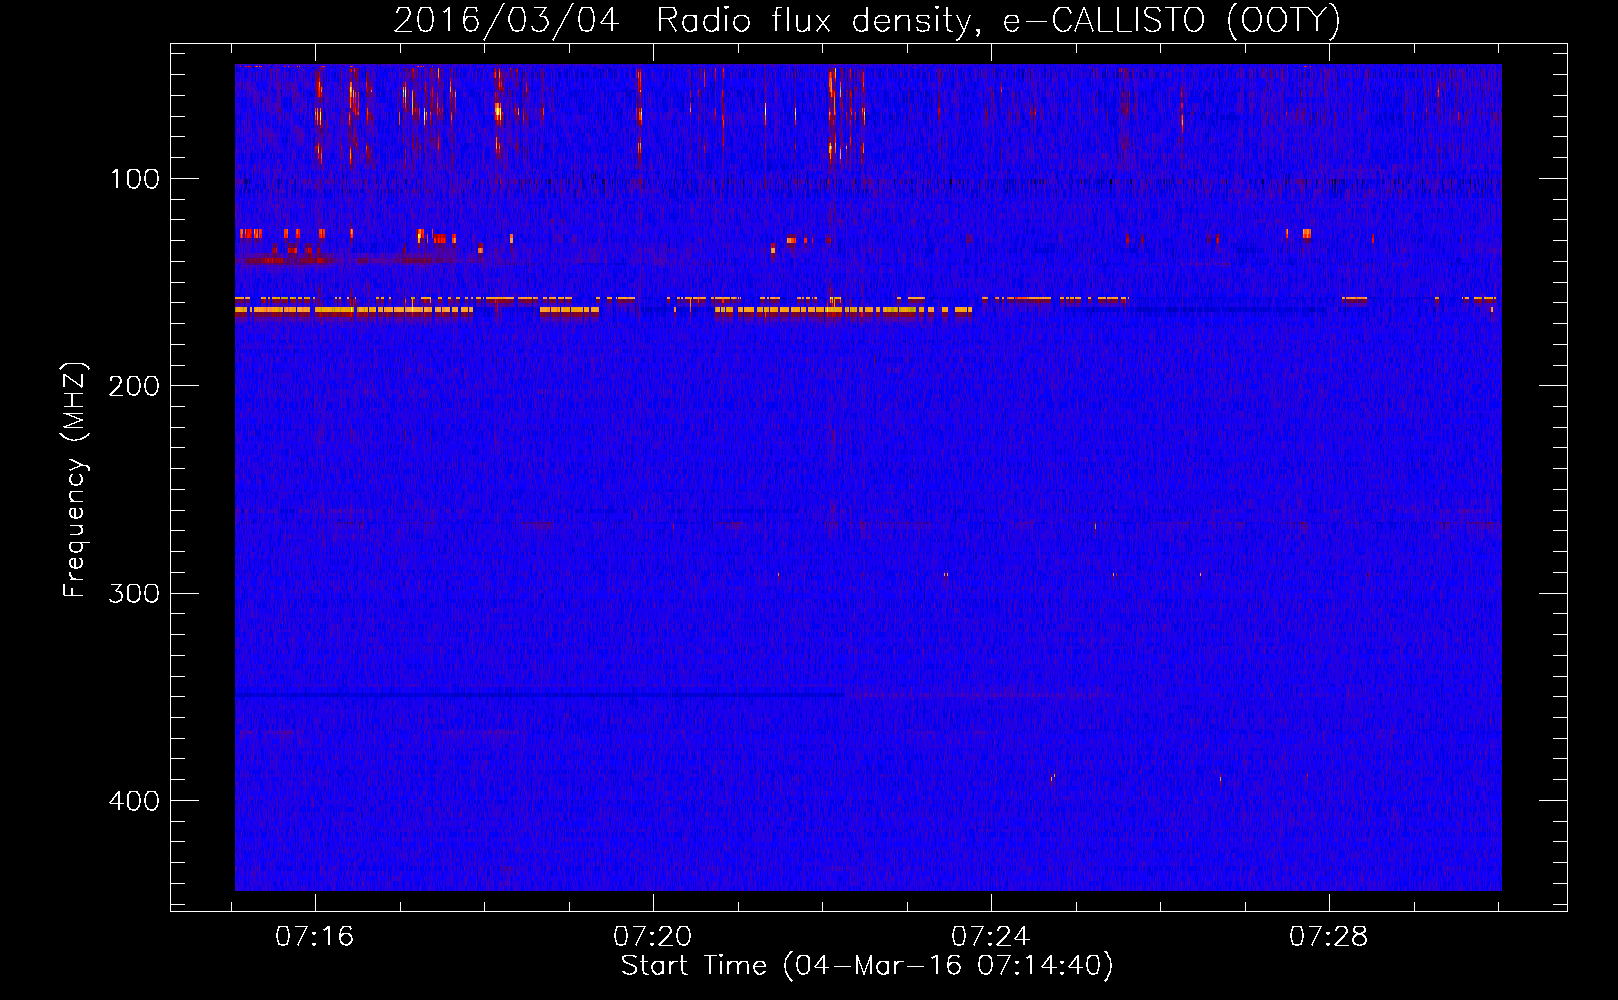
Task: Click the 07:20 time tick label
Action: 653,936
